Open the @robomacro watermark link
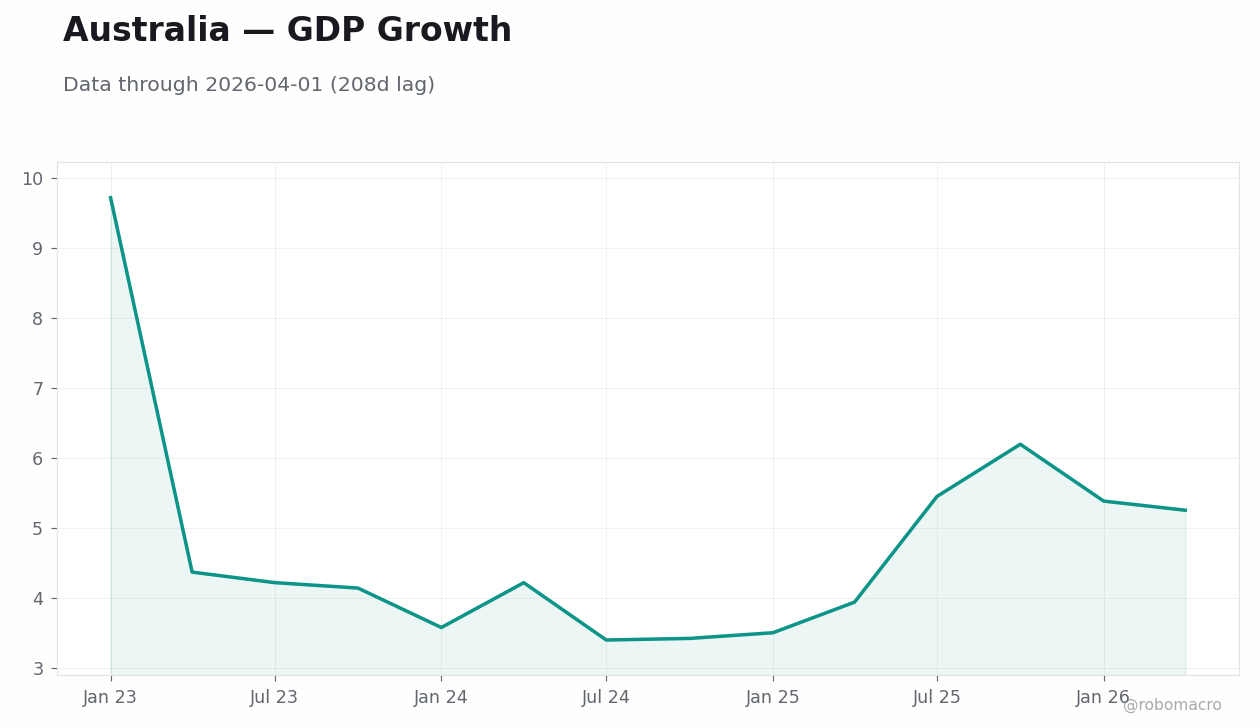This screenshot has width=1260, height=728. click(x=1172, y=705)
